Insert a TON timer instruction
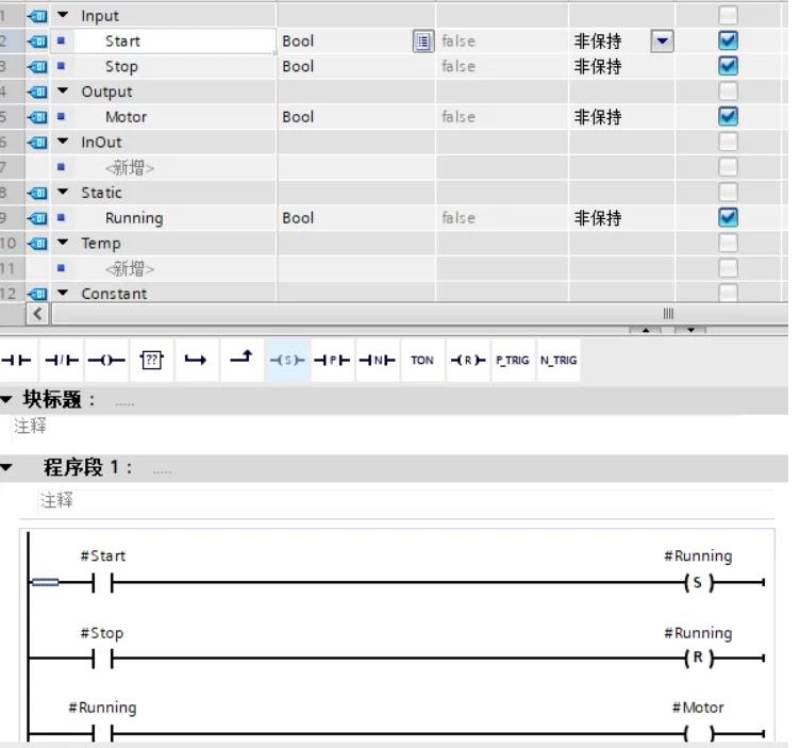This screenshot has height=748, width=800. click(x=422, y=360)
